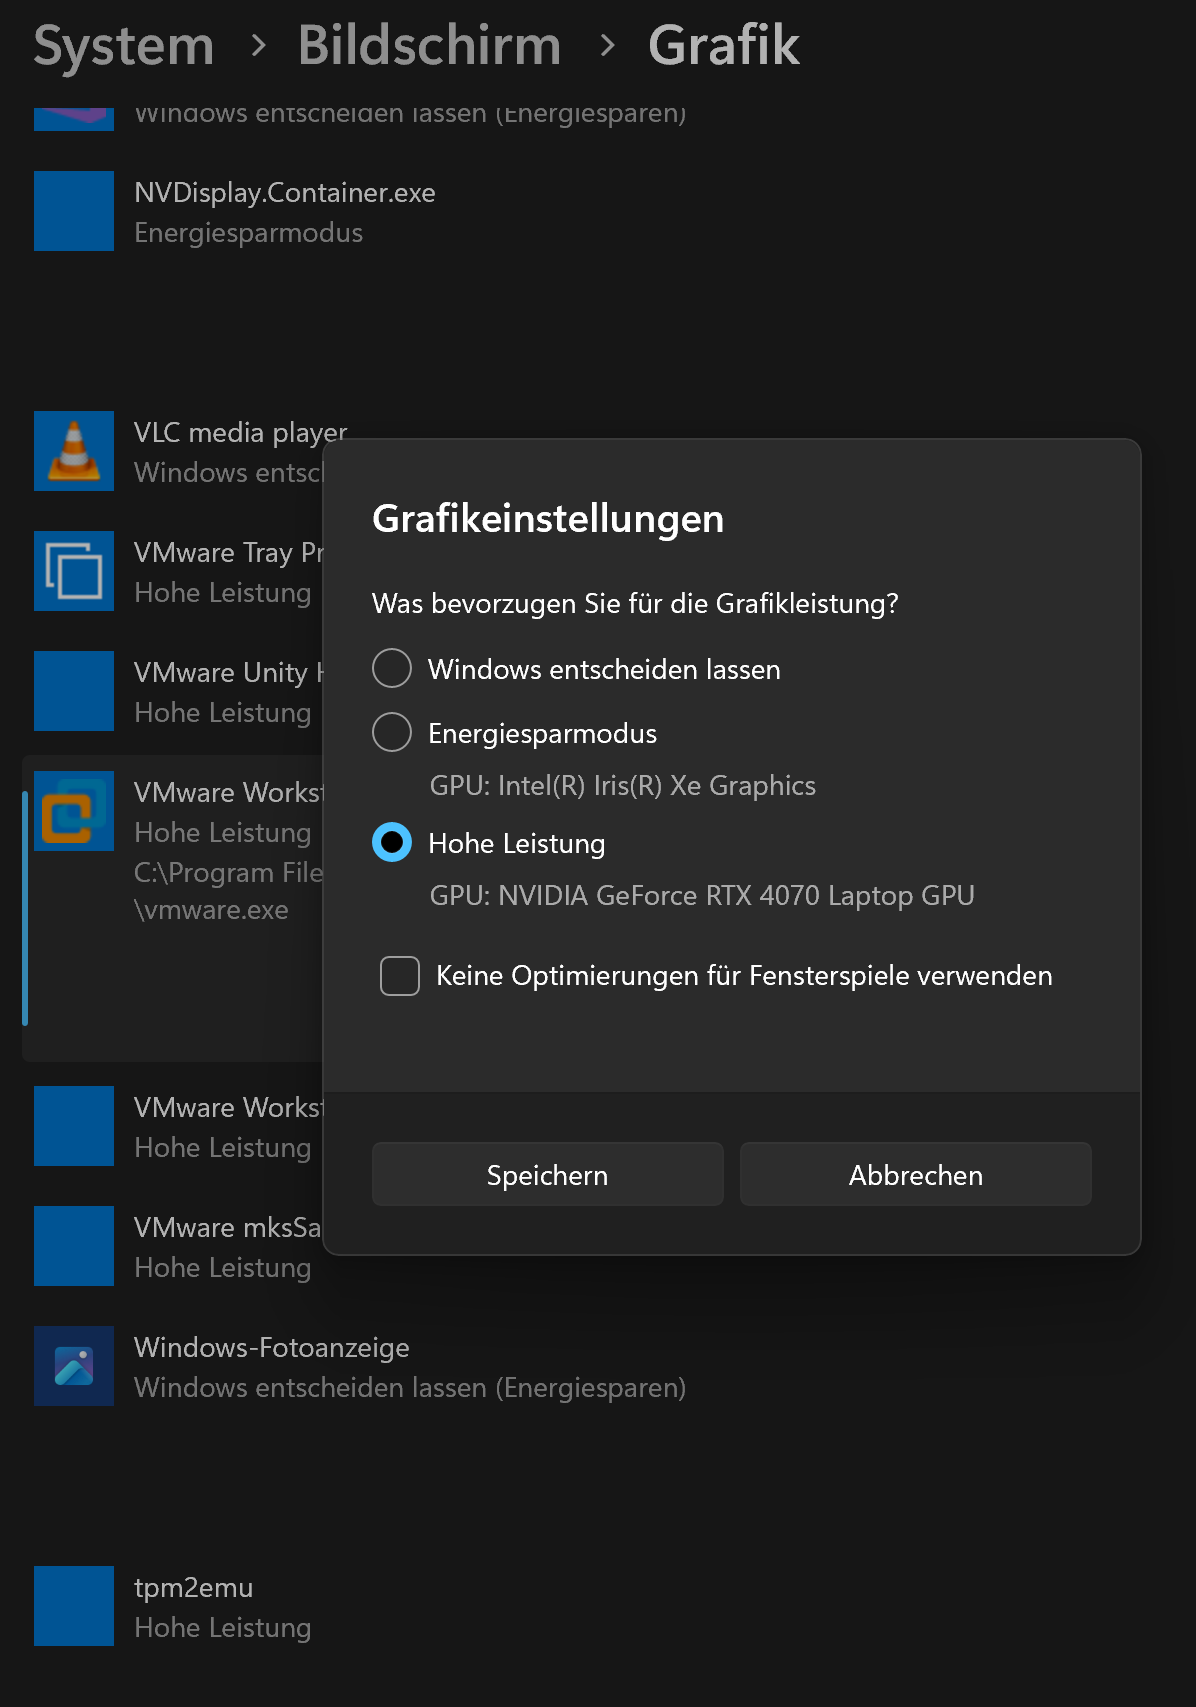Click the status text under Windows-Fotoanzeige

[x=410, y=1388]
